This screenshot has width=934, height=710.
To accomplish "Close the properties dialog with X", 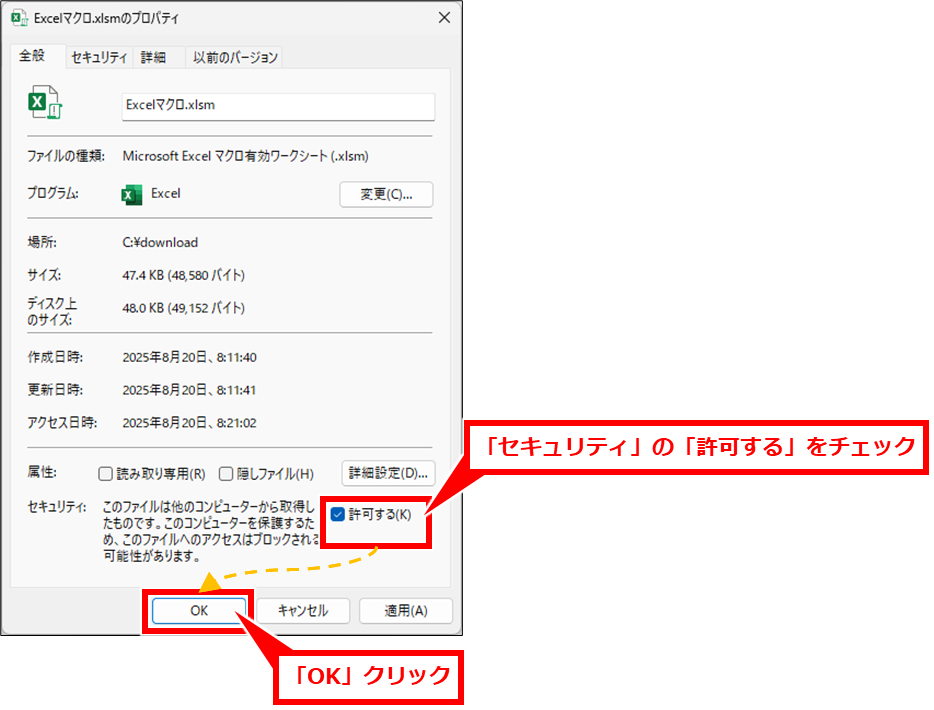I will [x=444, y=18].
